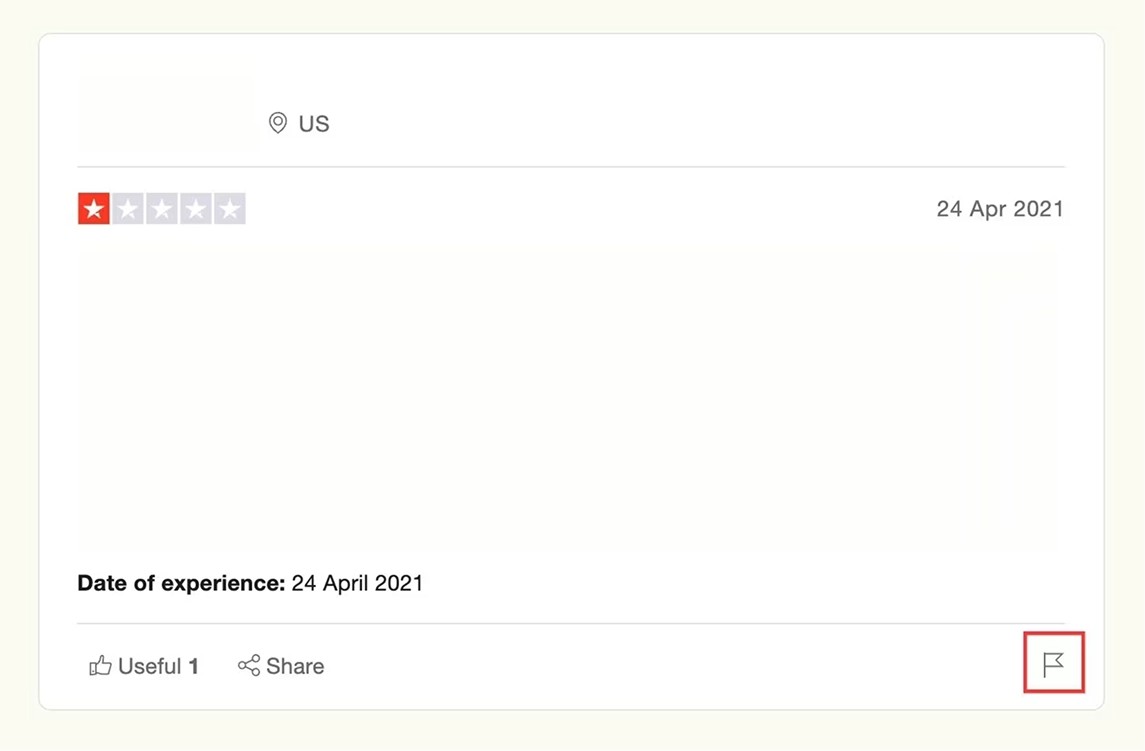
Task: Click the thumbs-up icon beside Useful
Action: point(100,666)
